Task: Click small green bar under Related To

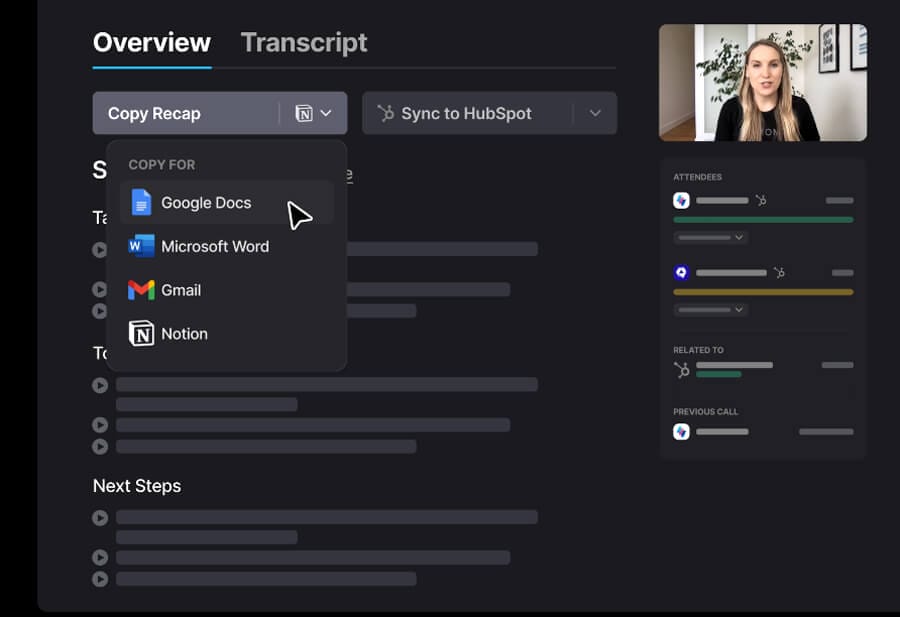Action: pyautogui.click(x=719, y=375)
